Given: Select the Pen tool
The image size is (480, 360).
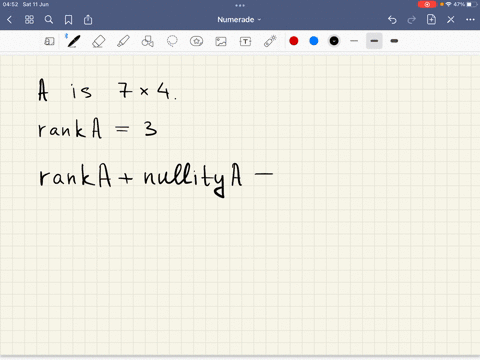Looking at the screenshot, I should coord(73,41).
